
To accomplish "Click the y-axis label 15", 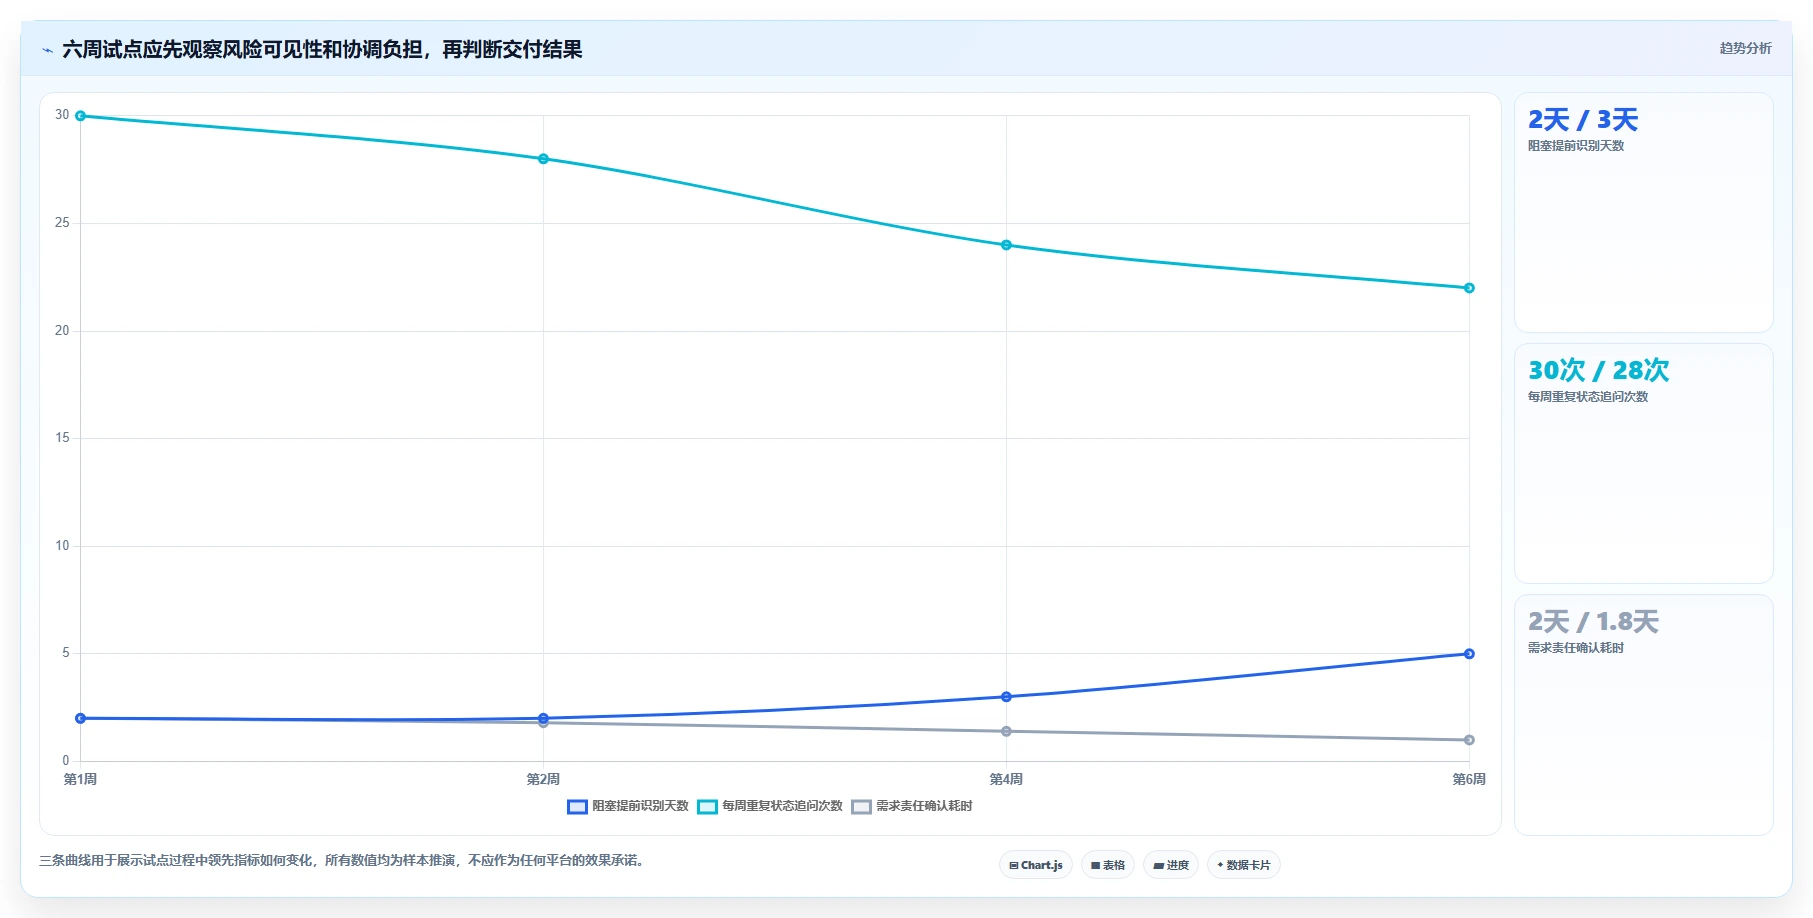I will point(62,438).
